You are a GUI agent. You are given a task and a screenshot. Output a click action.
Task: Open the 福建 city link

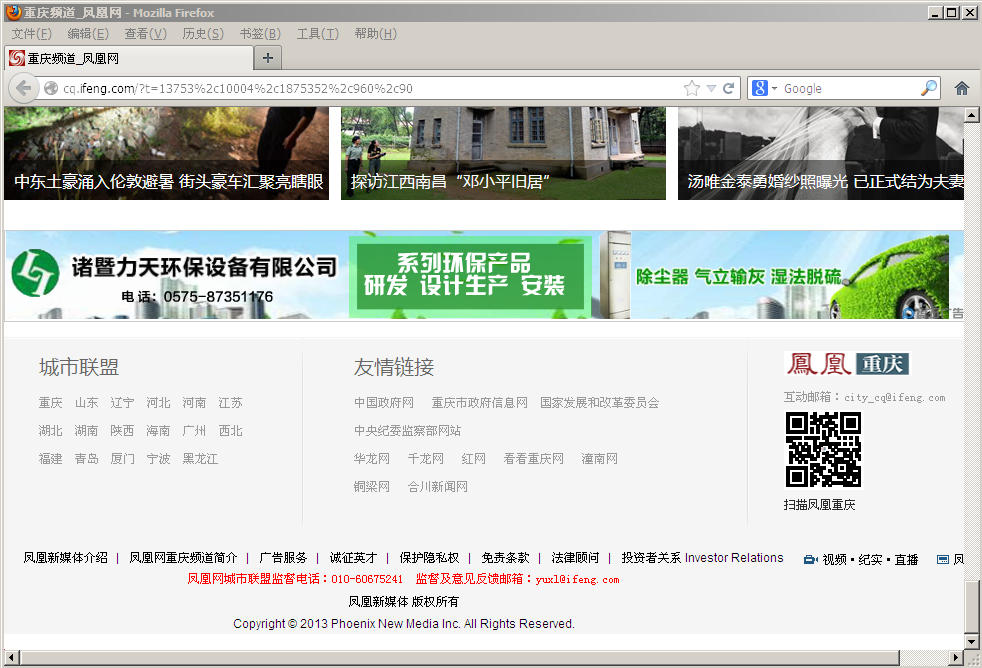(51, 459)
